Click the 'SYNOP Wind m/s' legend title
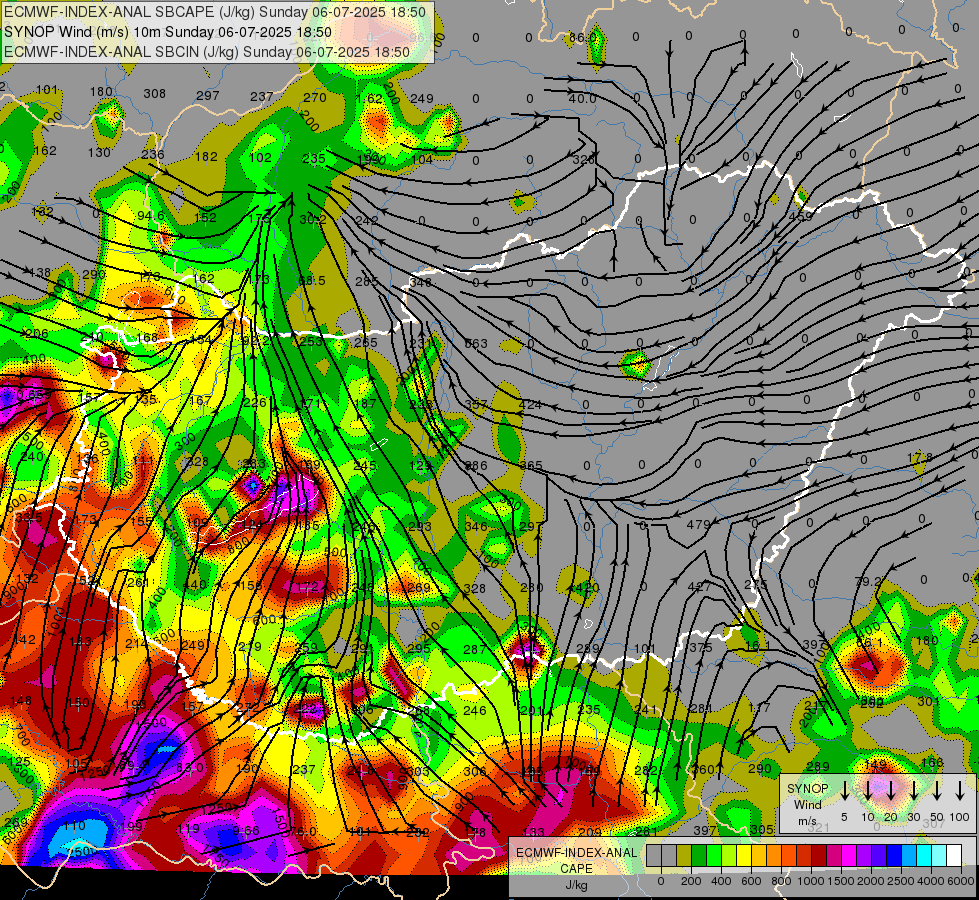The image size is (979, 900). [x=807, y=804]
